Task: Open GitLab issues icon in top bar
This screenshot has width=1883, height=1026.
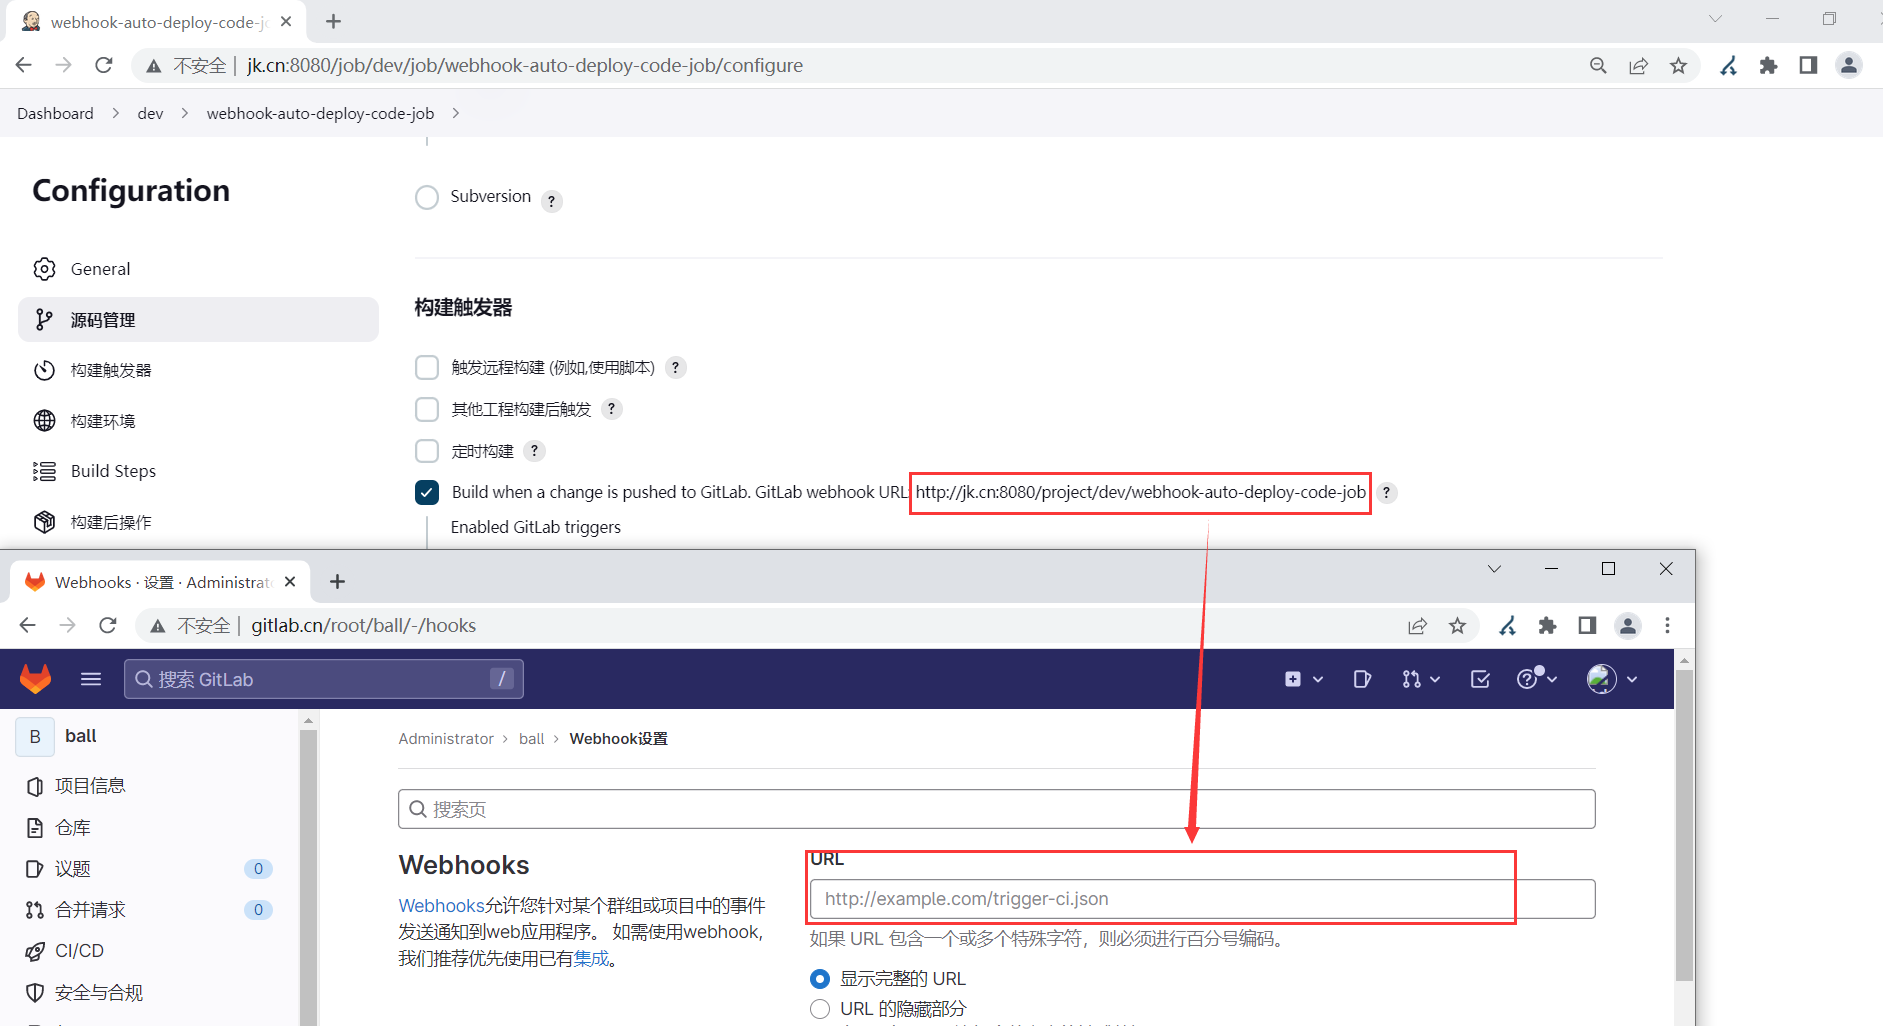Action: 1362,679
